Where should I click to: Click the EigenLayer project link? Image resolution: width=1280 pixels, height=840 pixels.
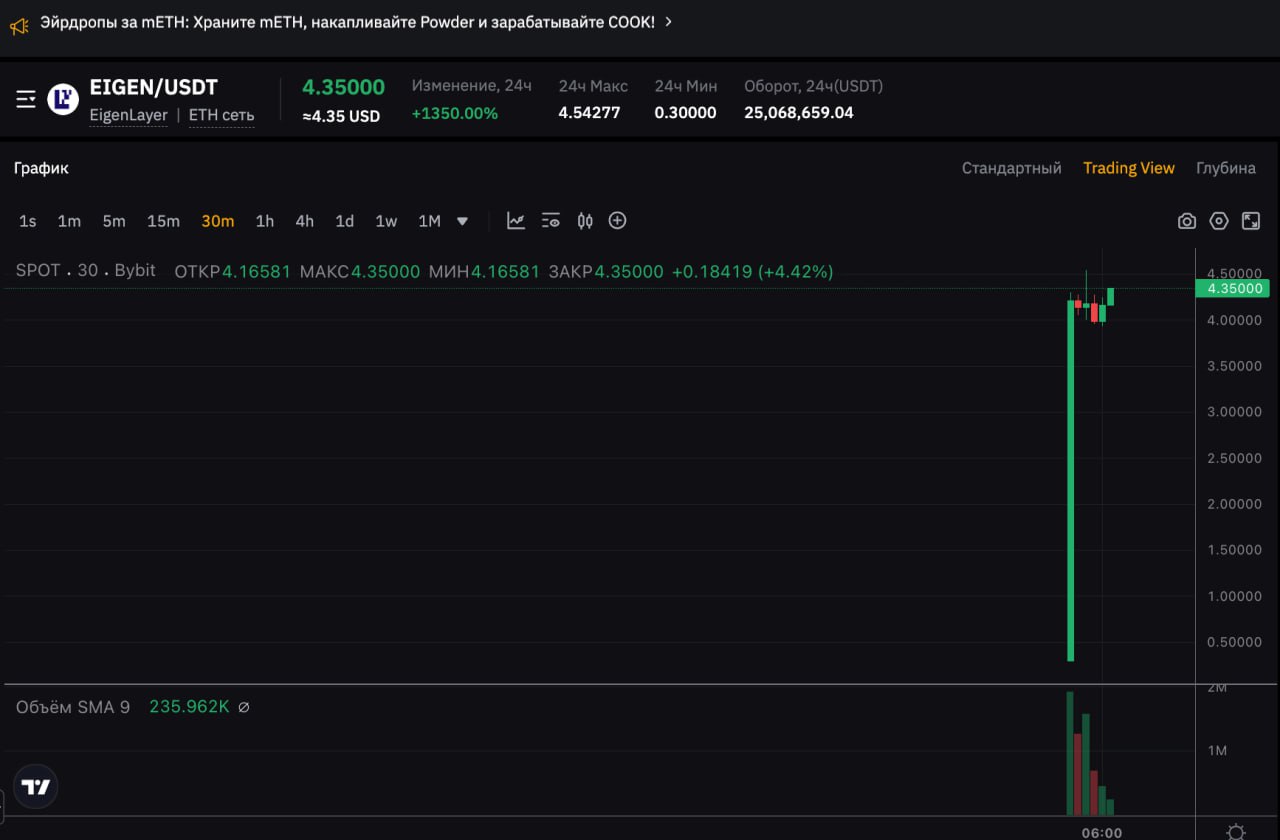[129, 115]
